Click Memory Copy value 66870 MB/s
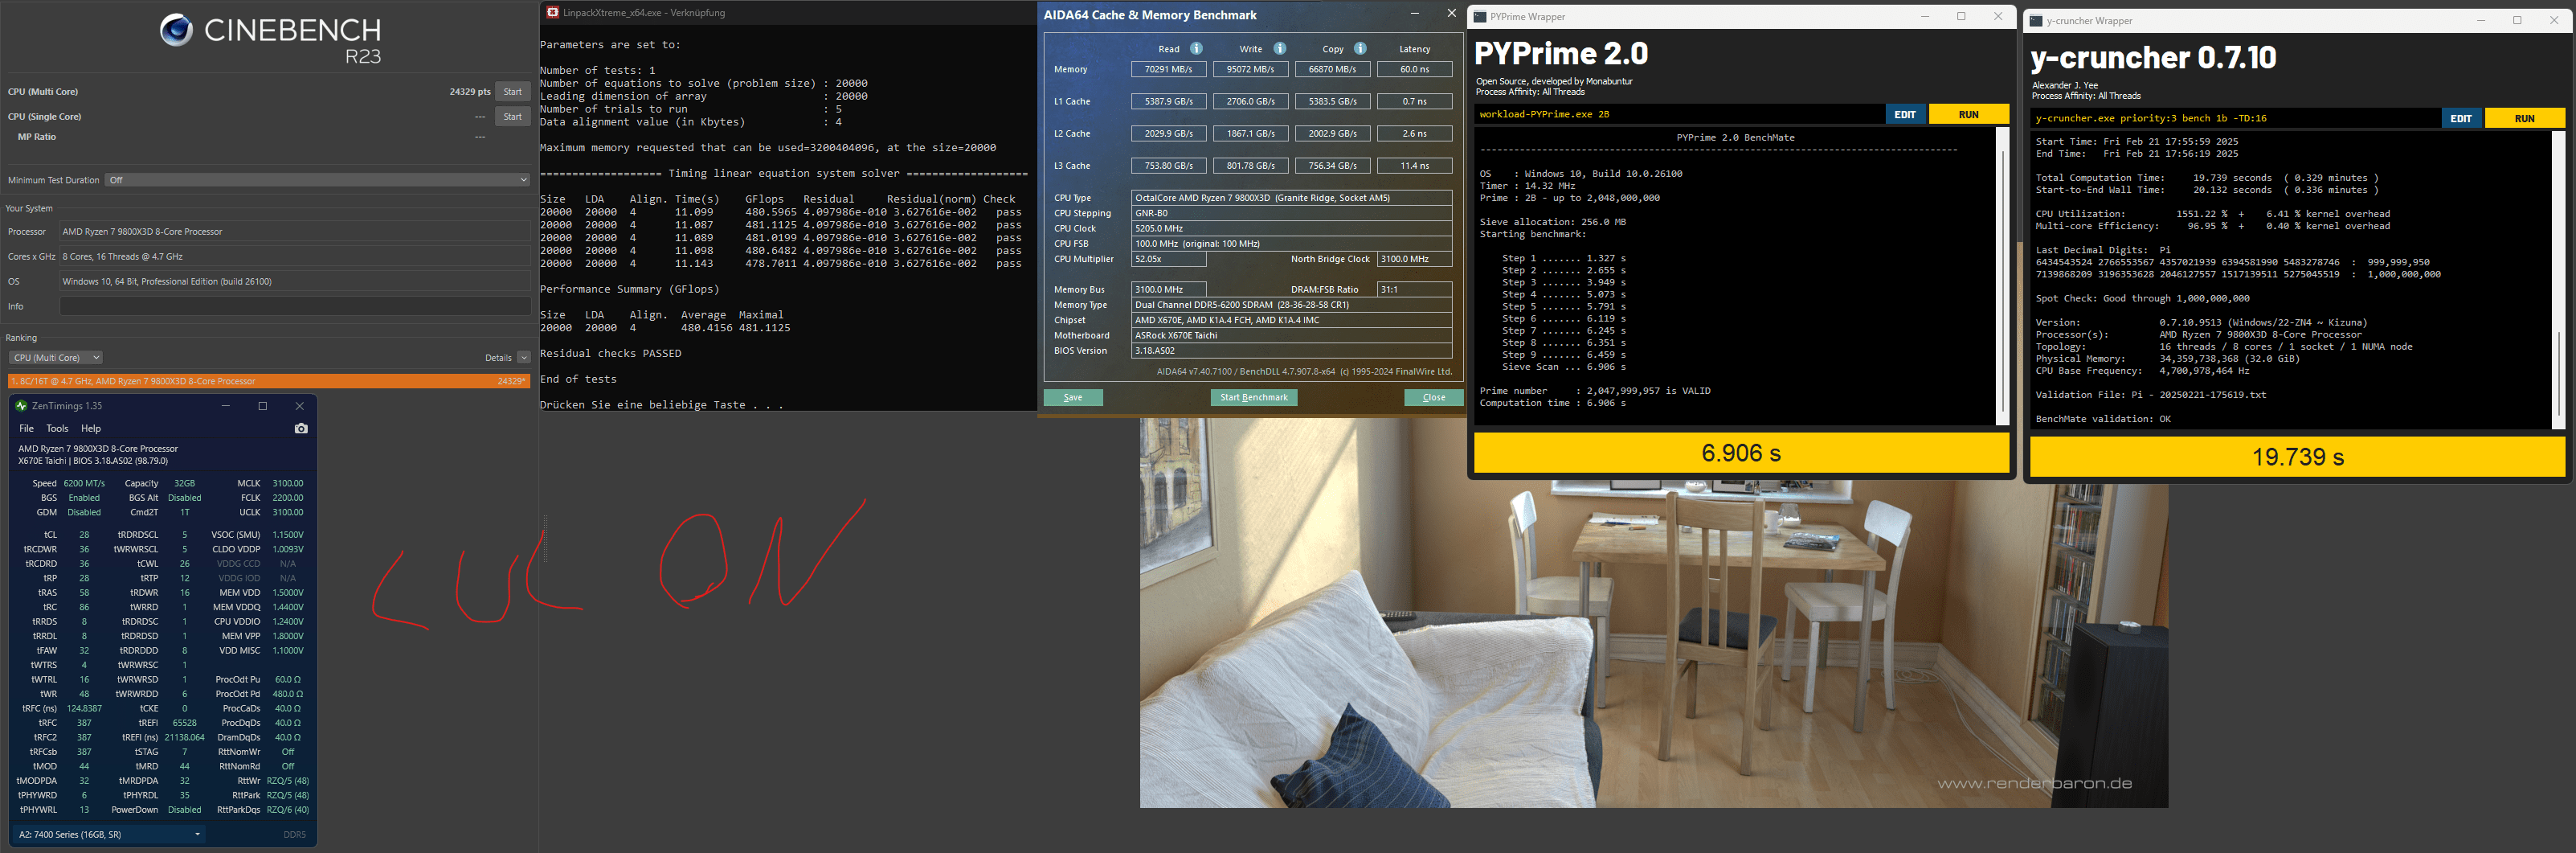 [1332, 69]
